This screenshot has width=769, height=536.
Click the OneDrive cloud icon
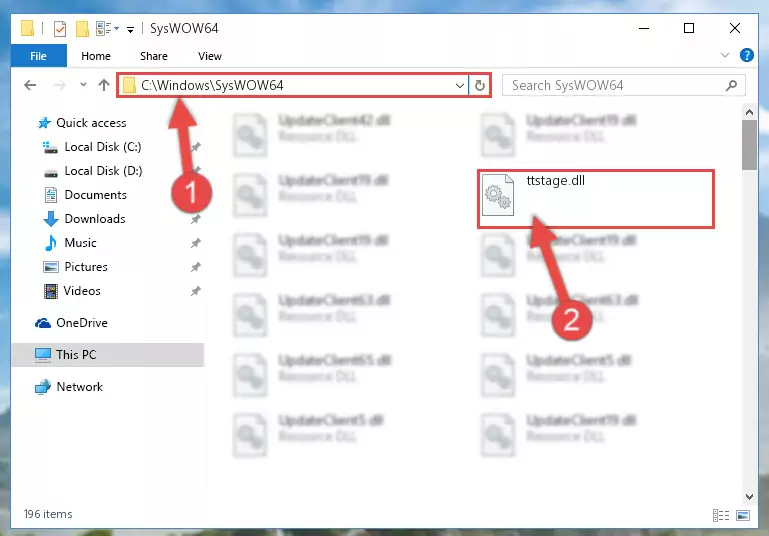[x=43, y=323]
